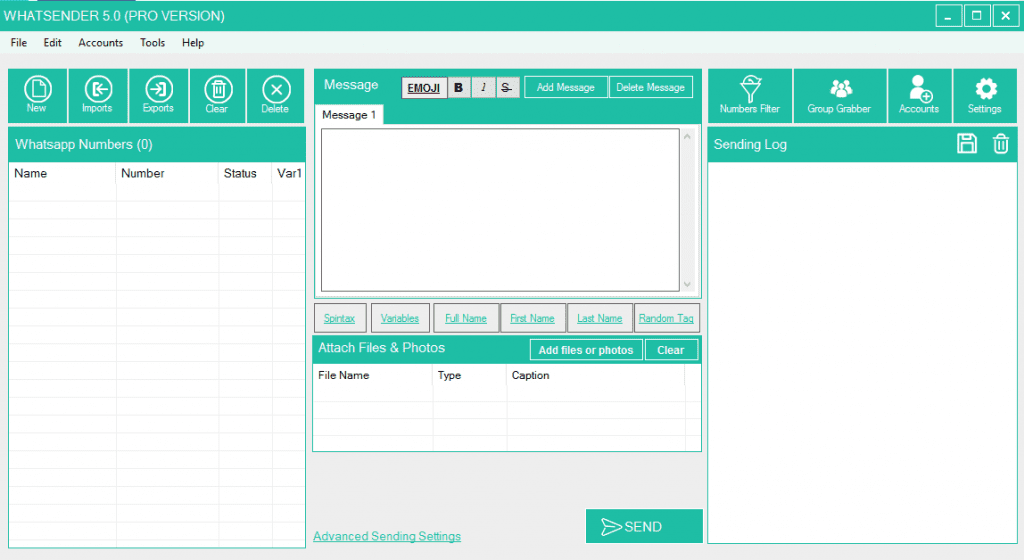Delete the sending log entries
Viewport: 1024px width, 560px height.
coord(1000,144)
